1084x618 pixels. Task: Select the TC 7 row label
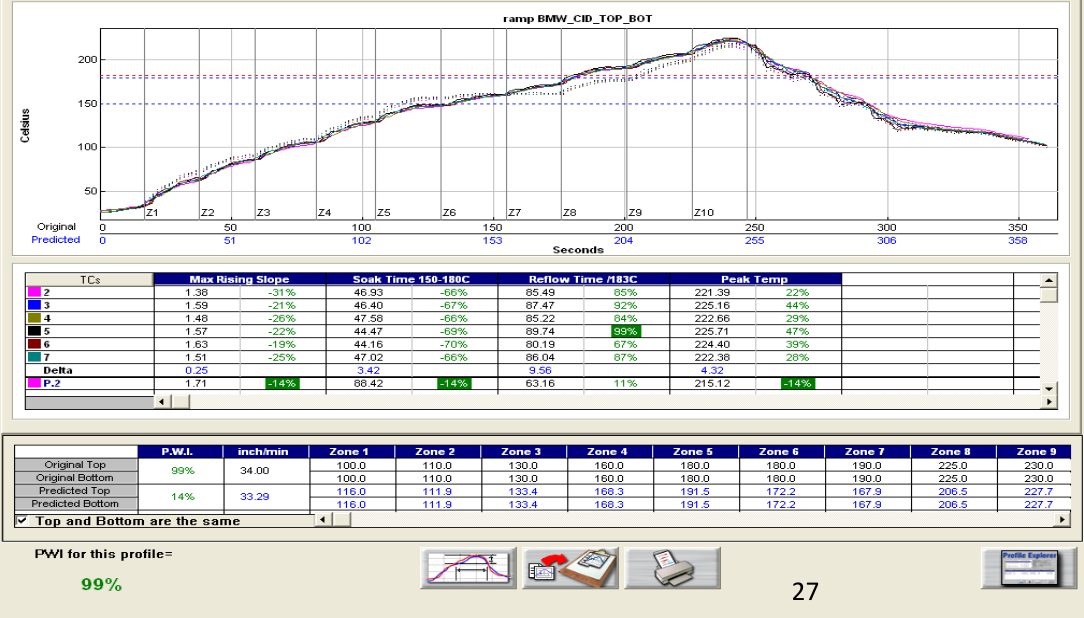pyautogui.click(x=46, y=357)
